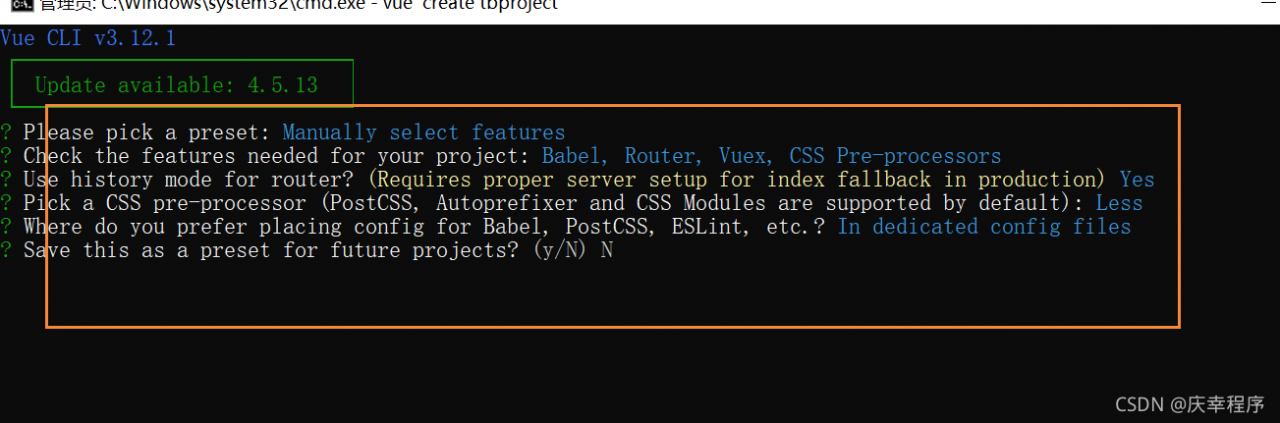
Task: Click the 'Vue CLI v3.12.1' header text
Action: point(88,39)
